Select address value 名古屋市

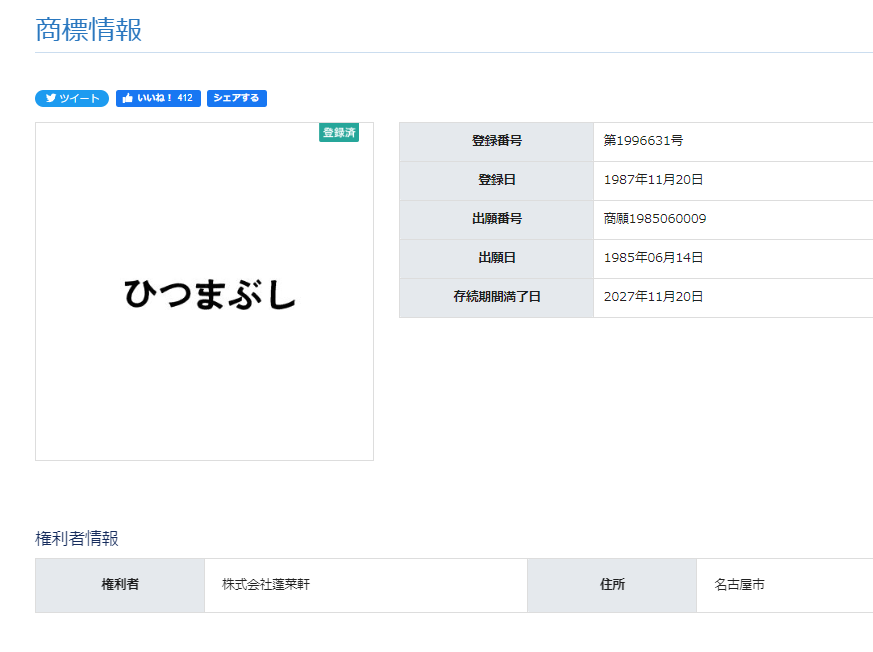(739, 584)
